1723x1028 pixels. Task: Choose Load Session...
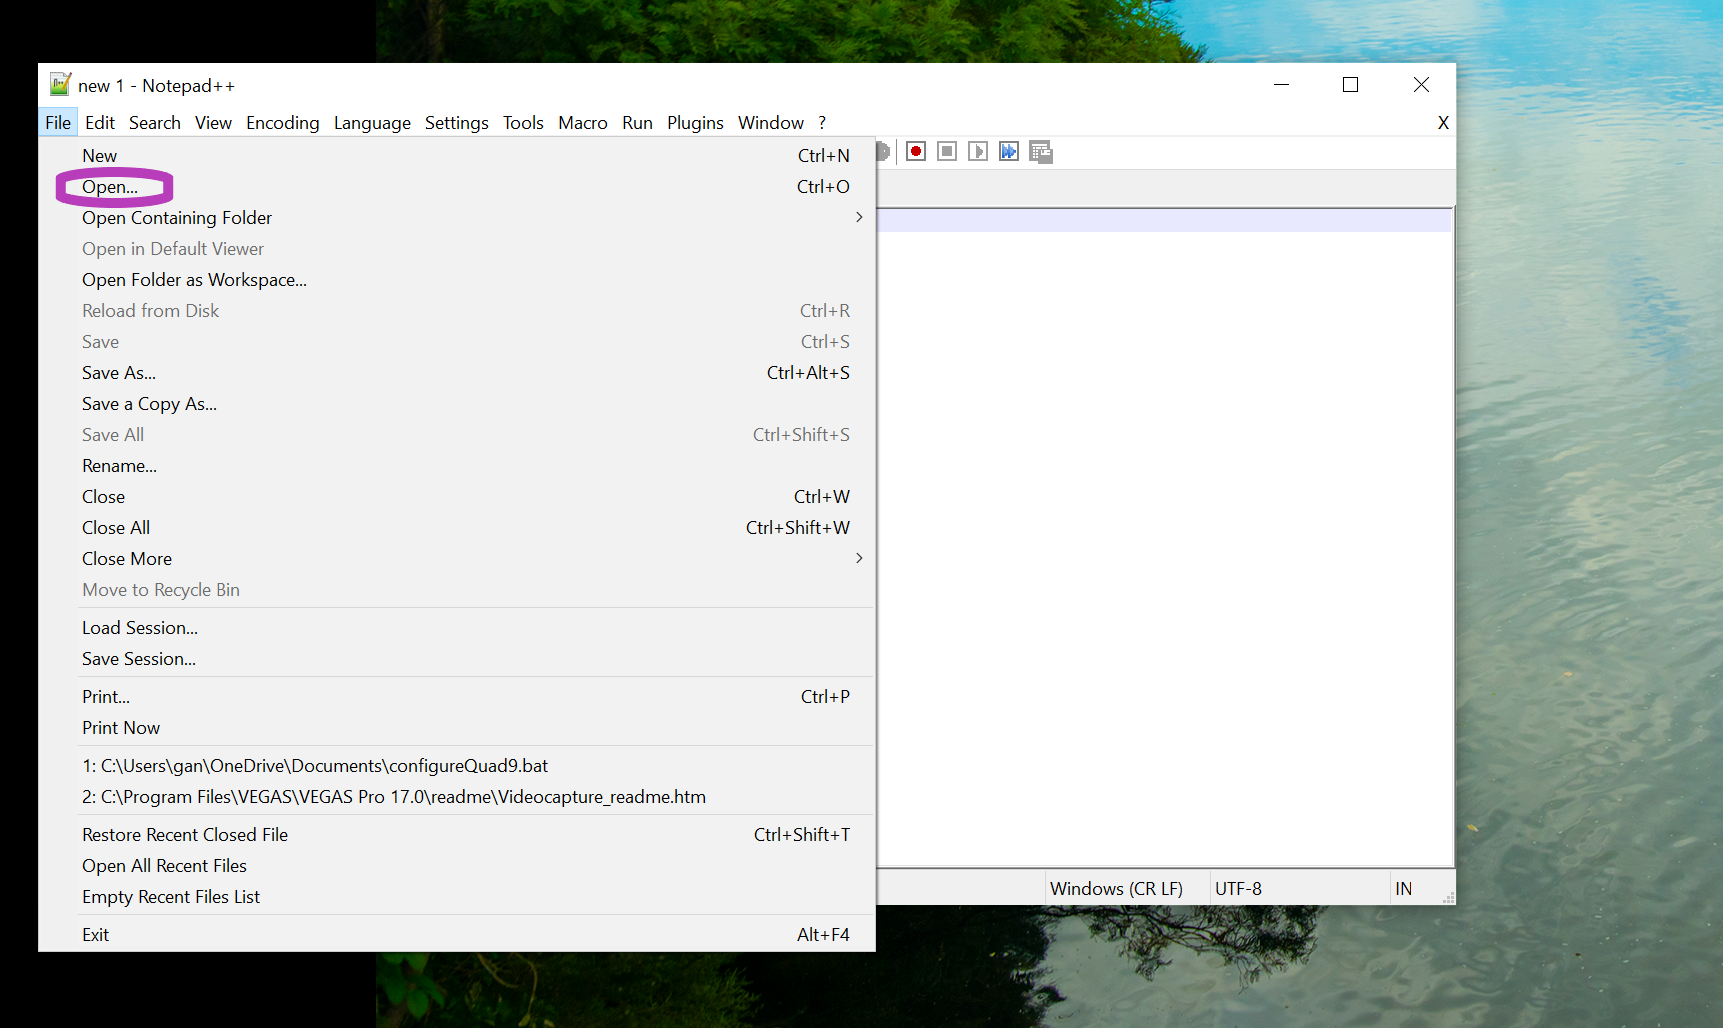coord(457,627)
